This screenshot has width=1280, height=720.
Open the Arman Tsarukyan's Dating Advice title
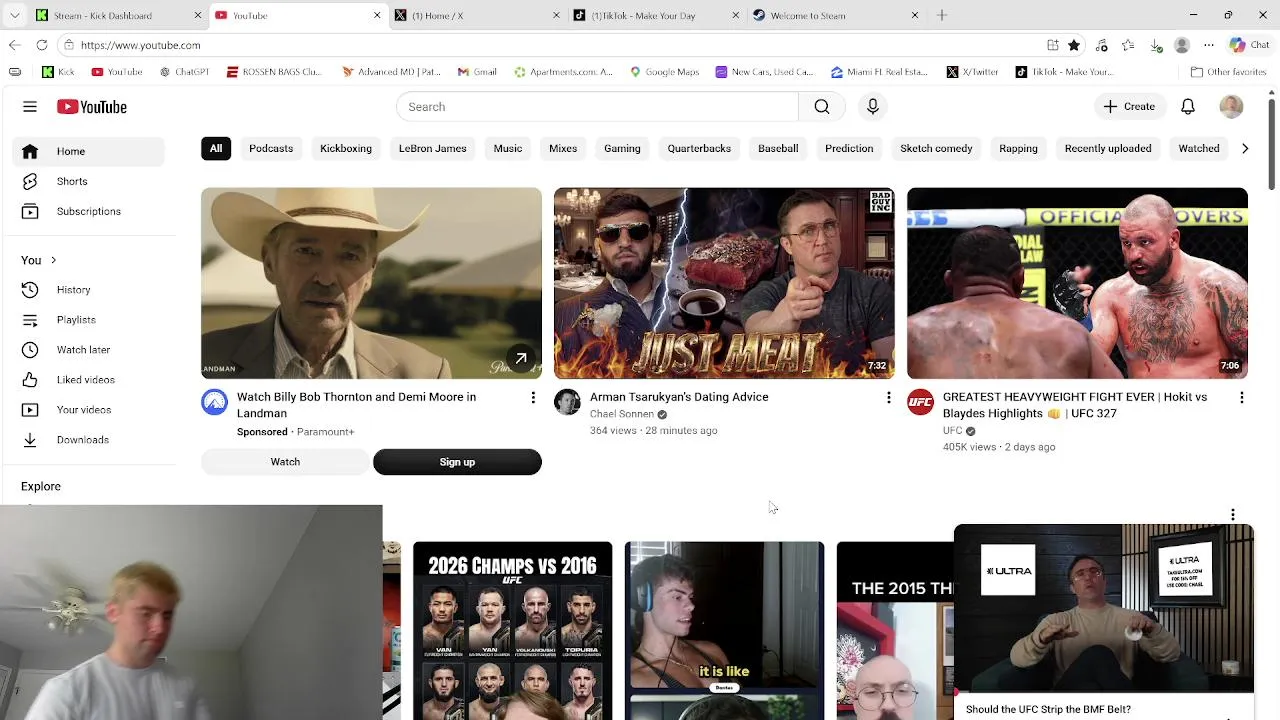click(x=679, y=397)
